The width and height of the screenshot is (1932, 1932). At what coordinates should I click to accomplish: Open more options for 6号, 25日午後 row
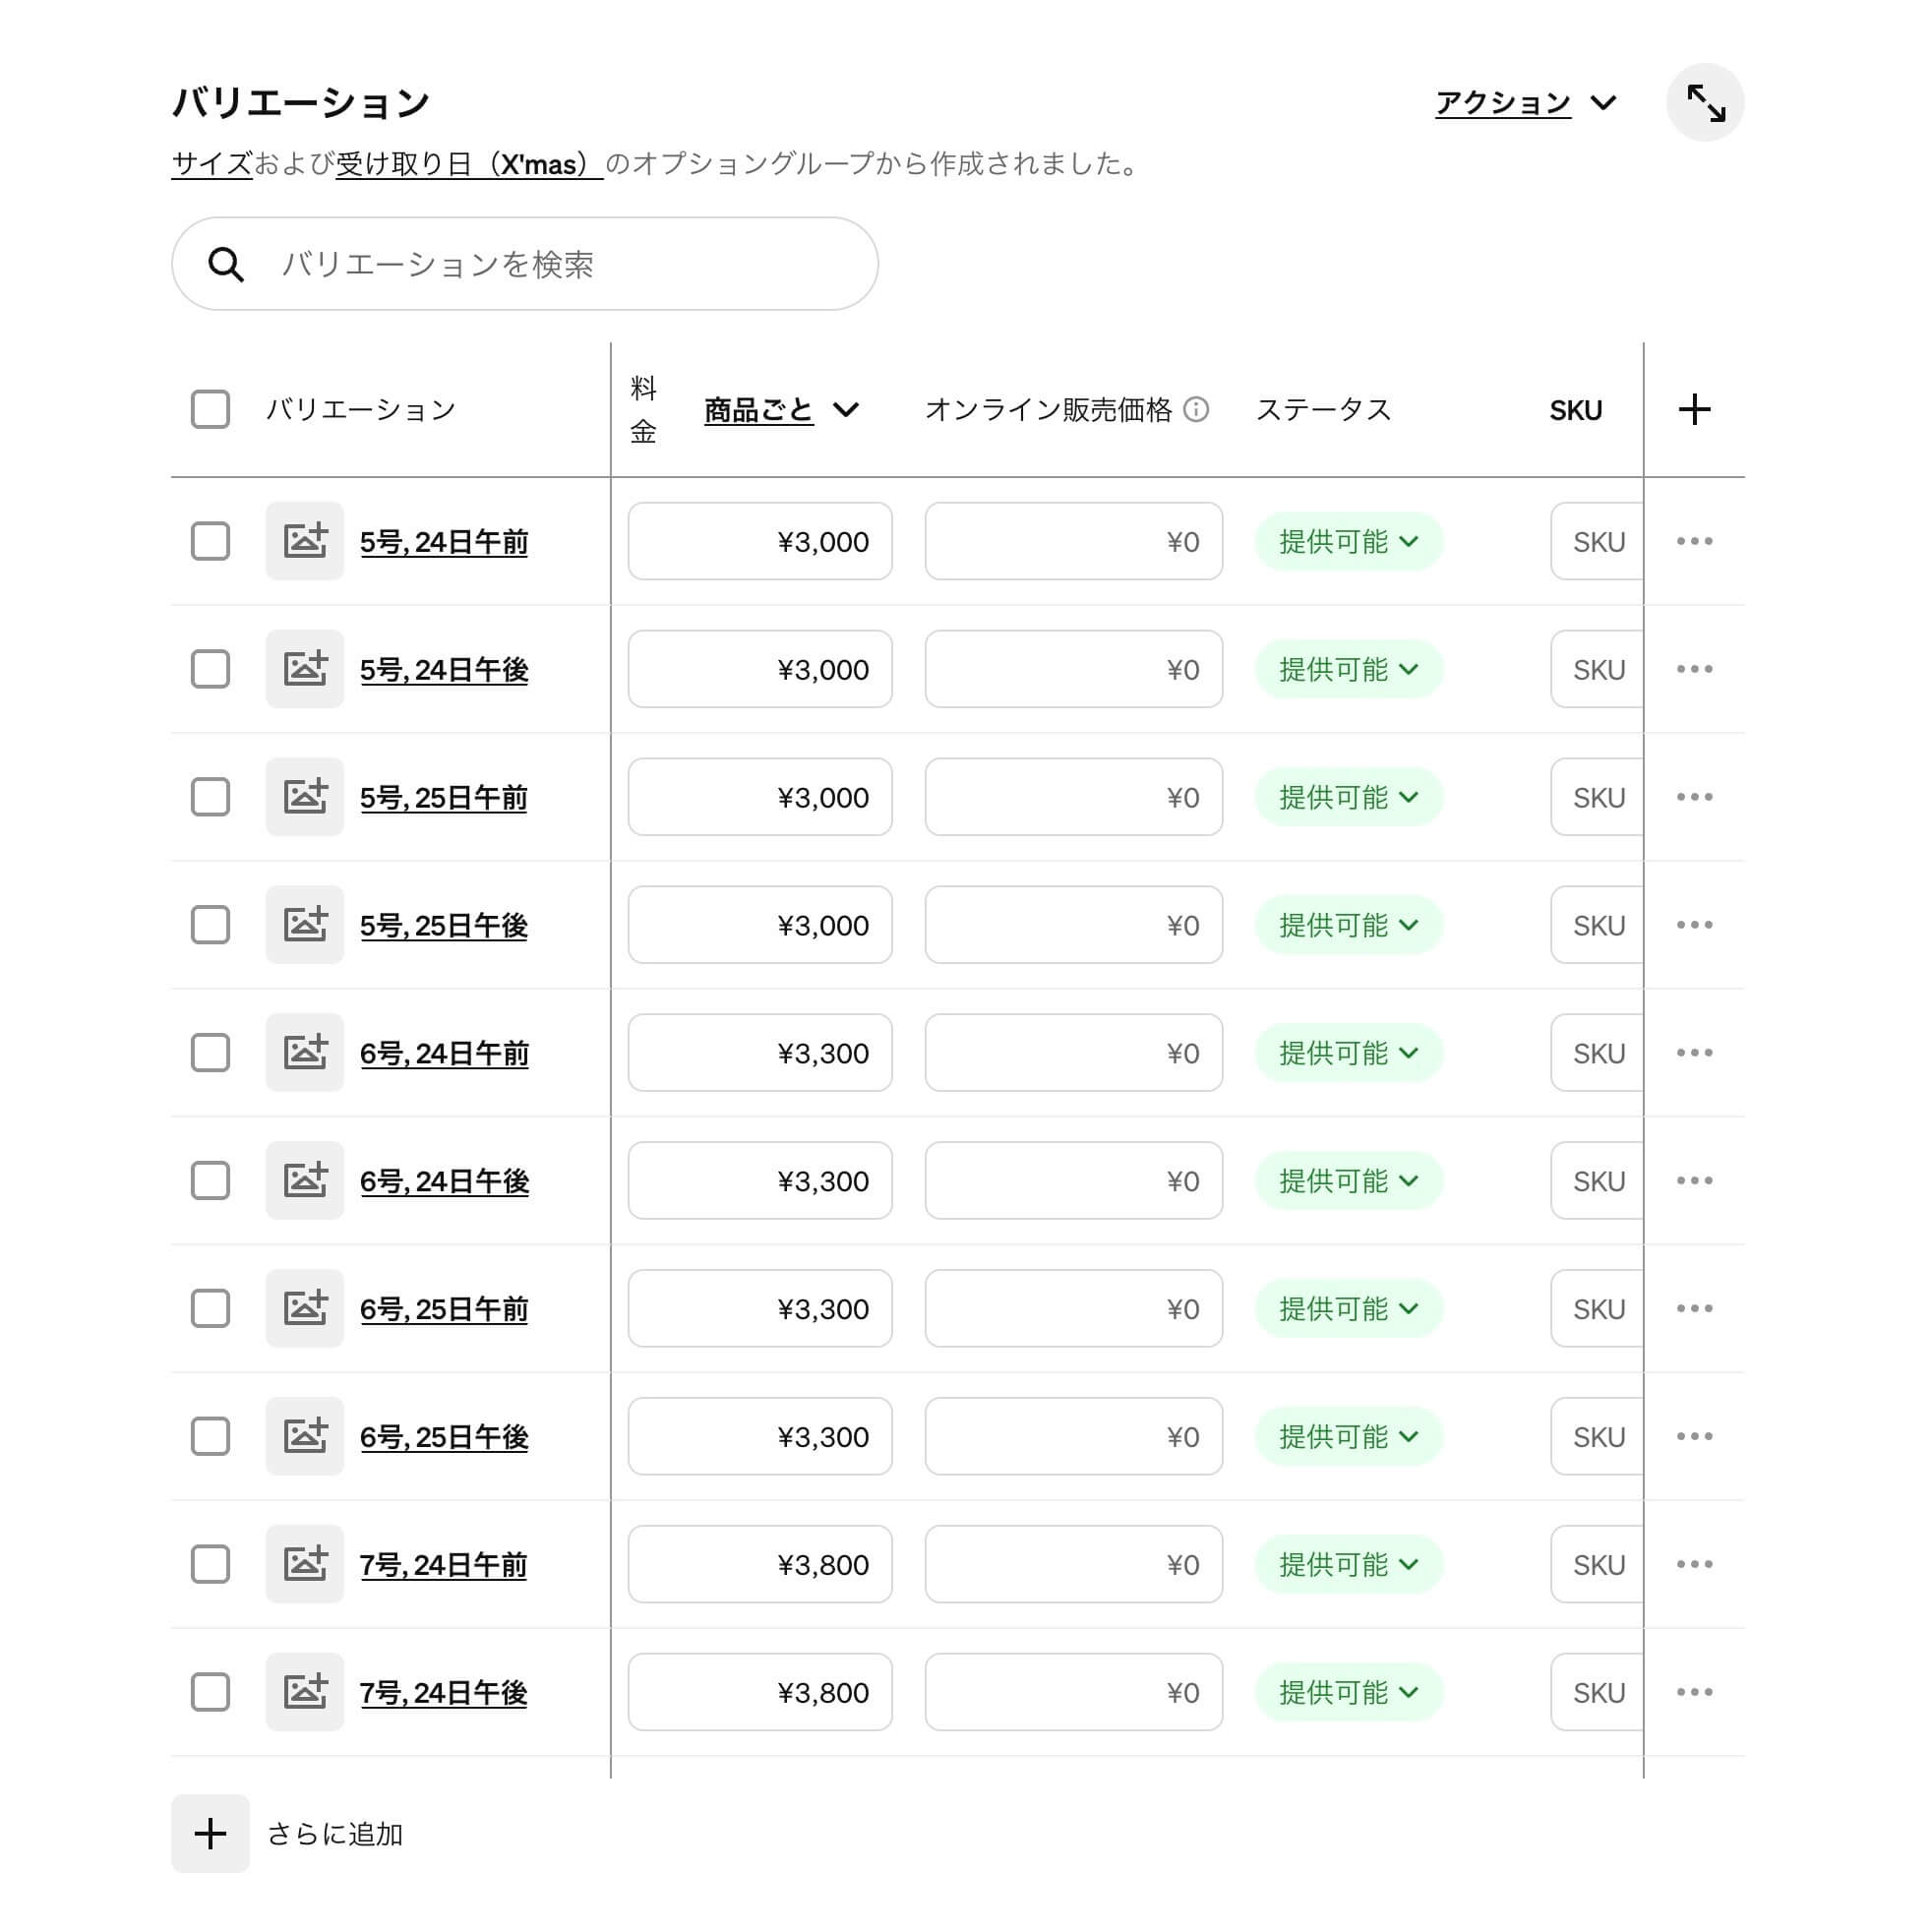(x=1694, y=1437)
